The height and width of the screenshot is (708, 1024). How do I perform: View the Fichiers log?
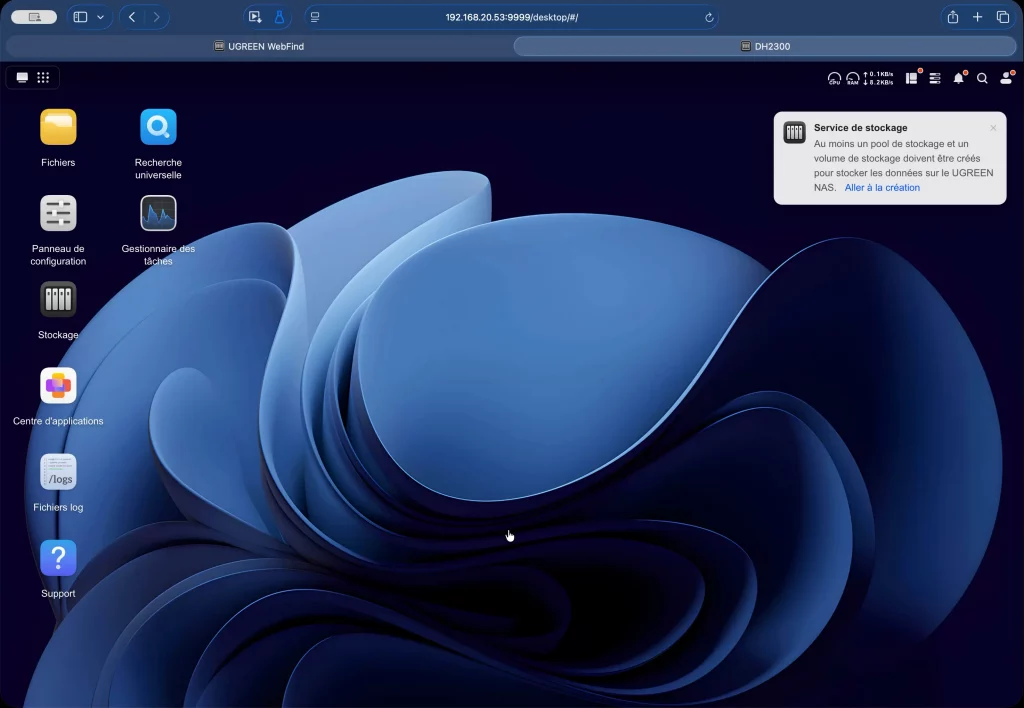[57, 472]
